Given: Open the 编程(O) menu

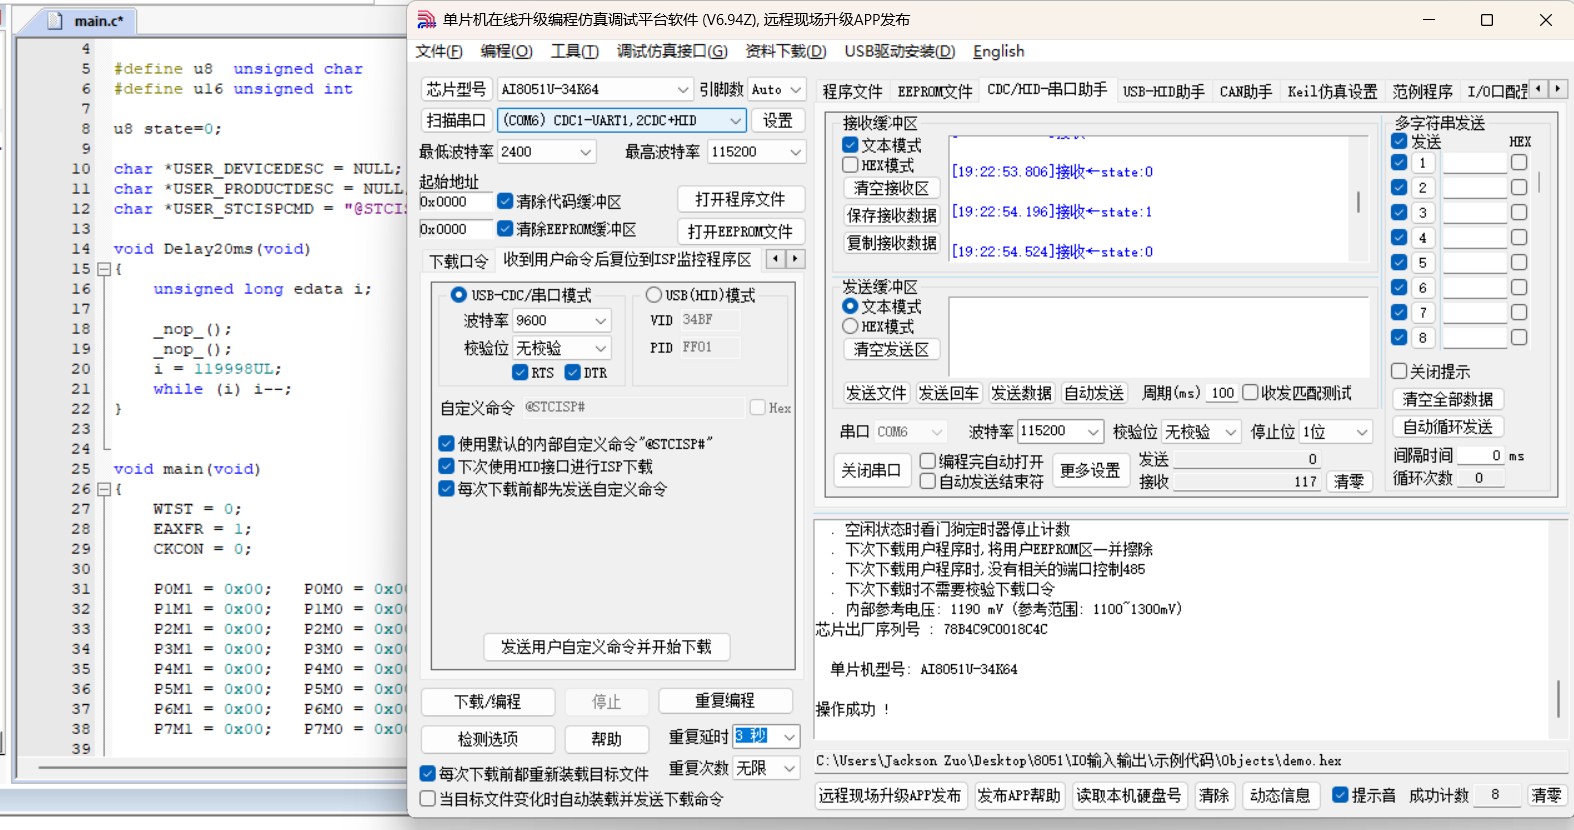Looking at the screenshot, I should click(507, 51).
